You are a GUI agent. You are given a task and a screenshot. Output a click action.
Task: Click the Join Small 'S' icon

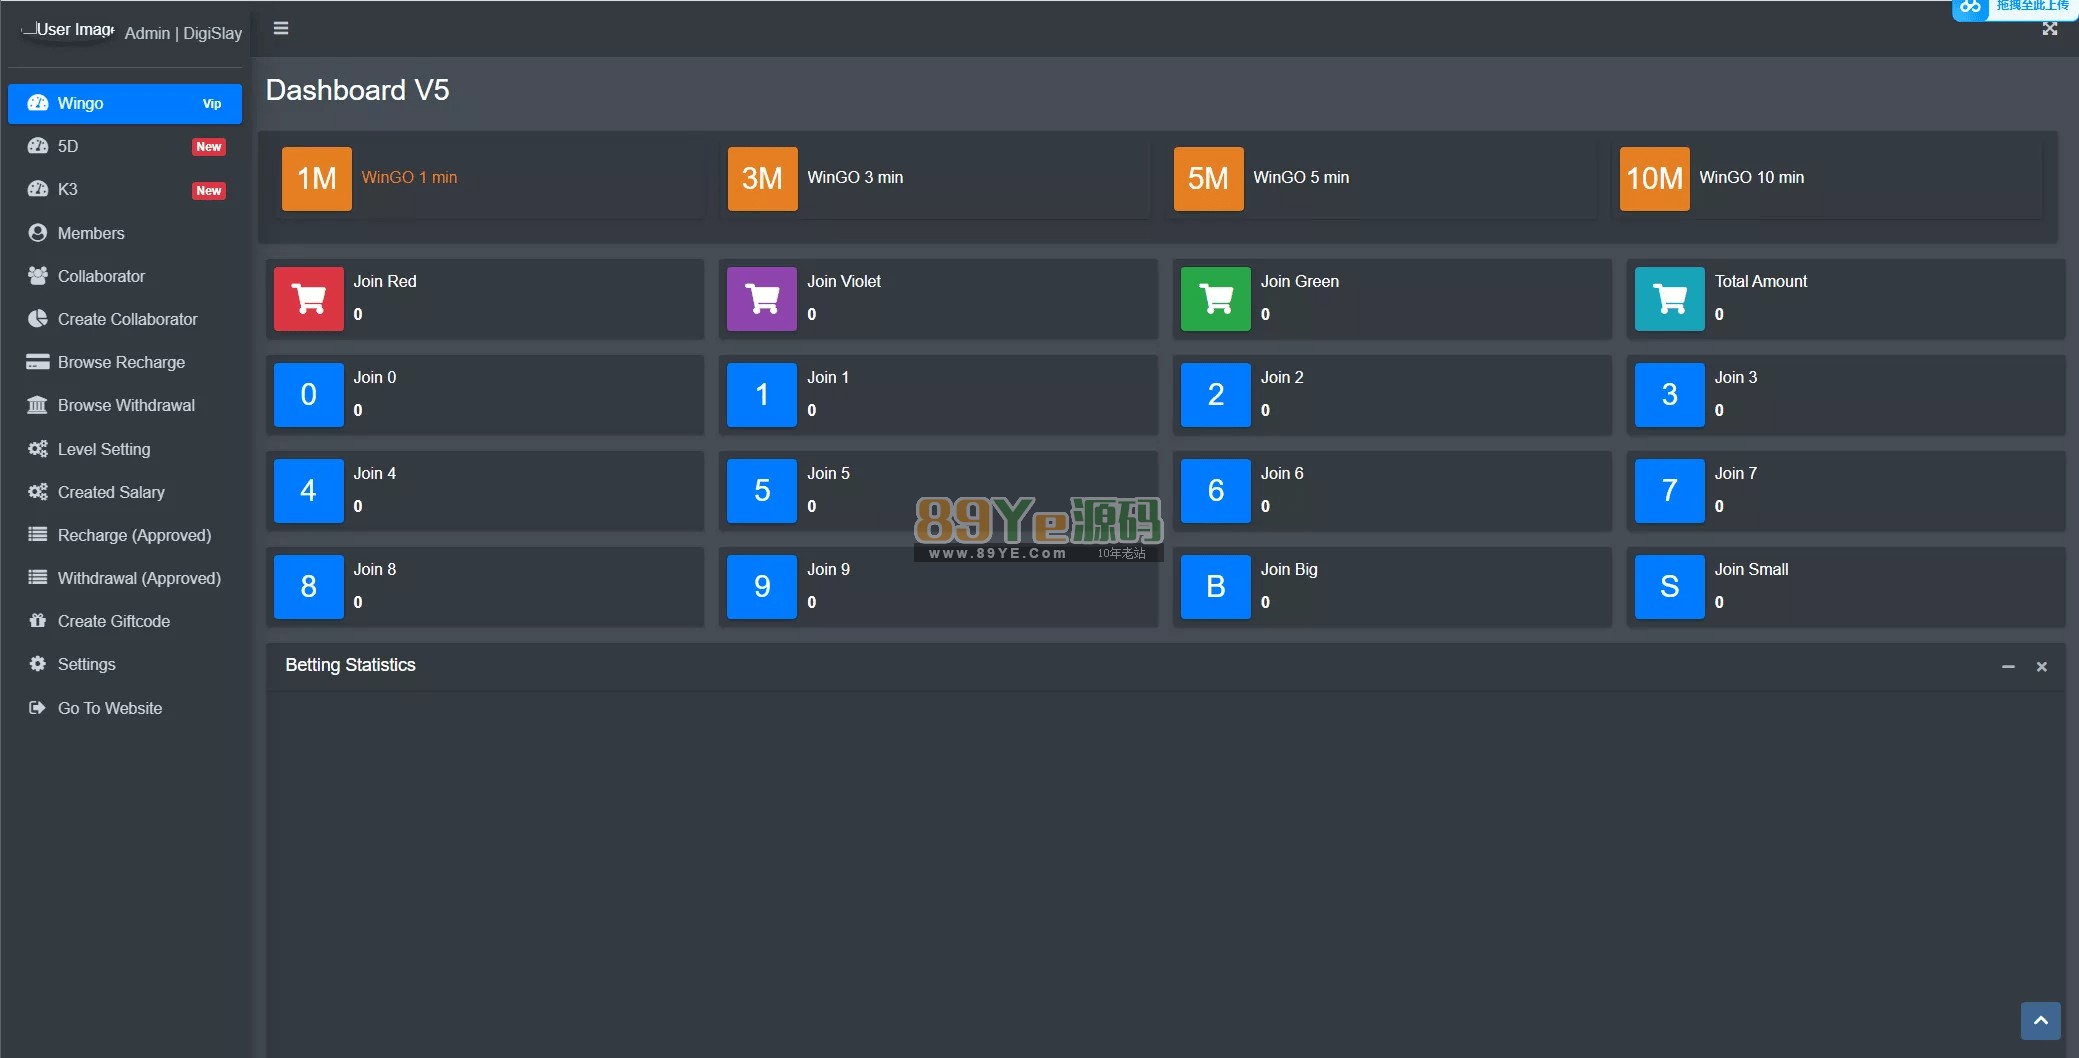click(1669, 586)
